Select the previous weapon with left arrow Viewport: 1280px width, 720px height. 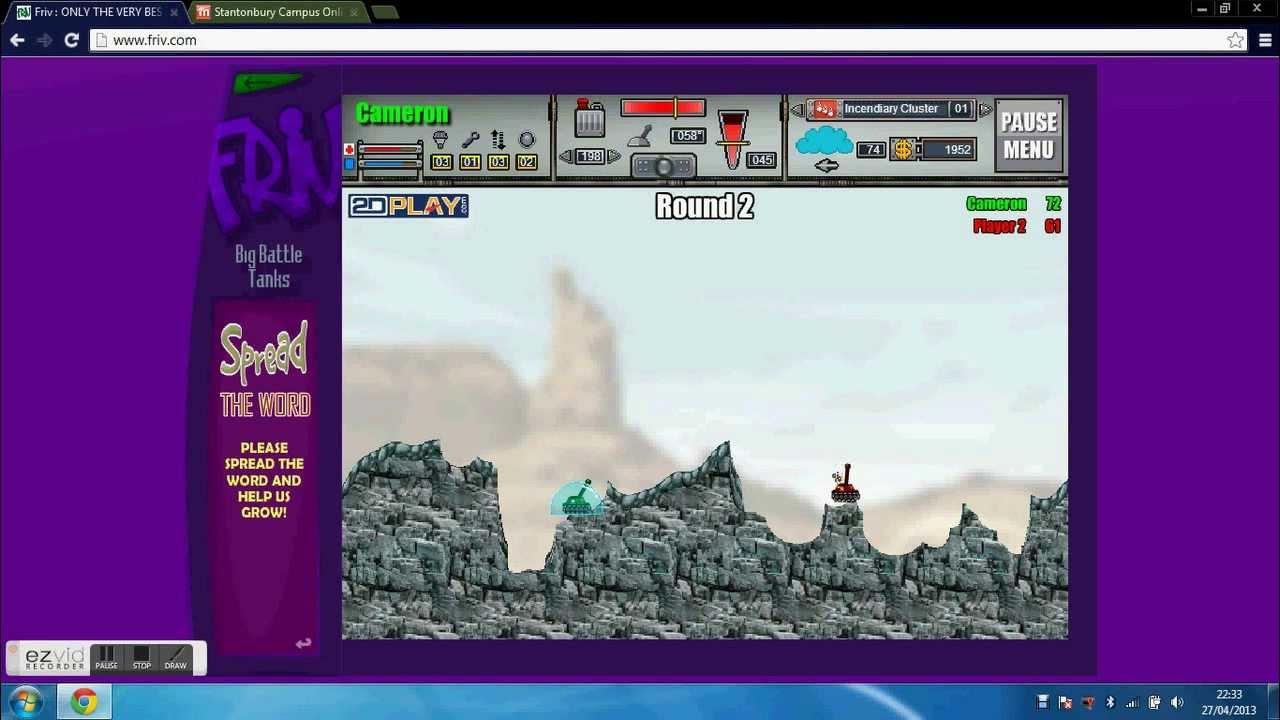pos(797,109)
